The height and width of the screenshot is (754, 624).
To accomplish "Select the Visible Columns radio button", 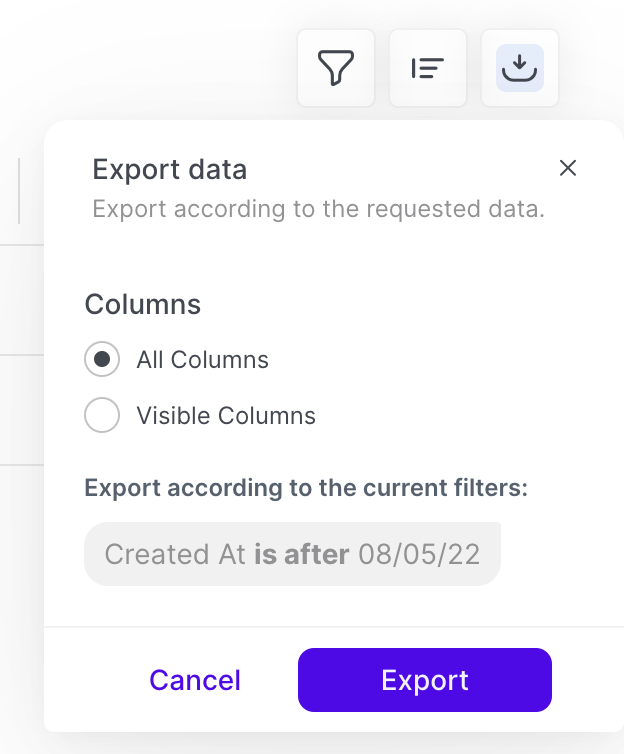I will (x=102, y=415).
